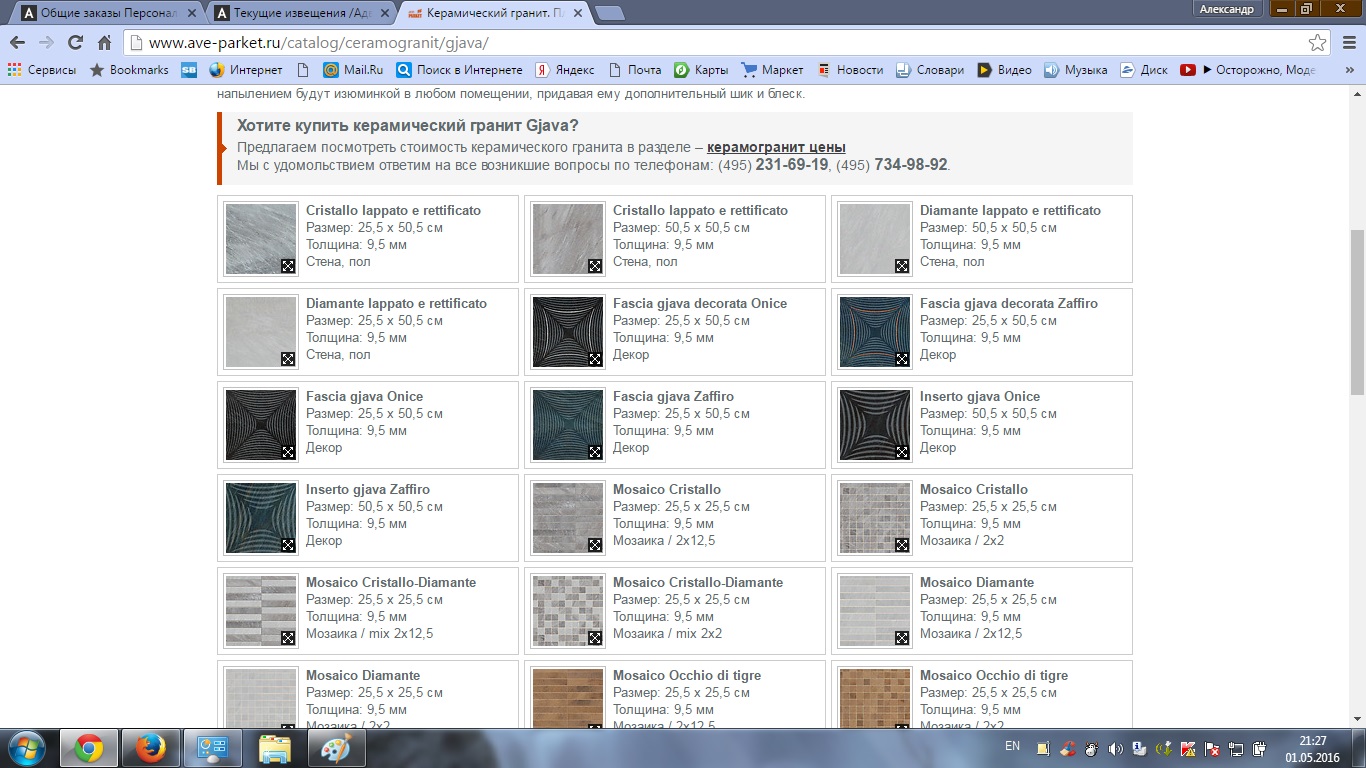
Task: Open the Inserto gjava Zaffiro tile thumbnail
Action: [x=260, y=518]
